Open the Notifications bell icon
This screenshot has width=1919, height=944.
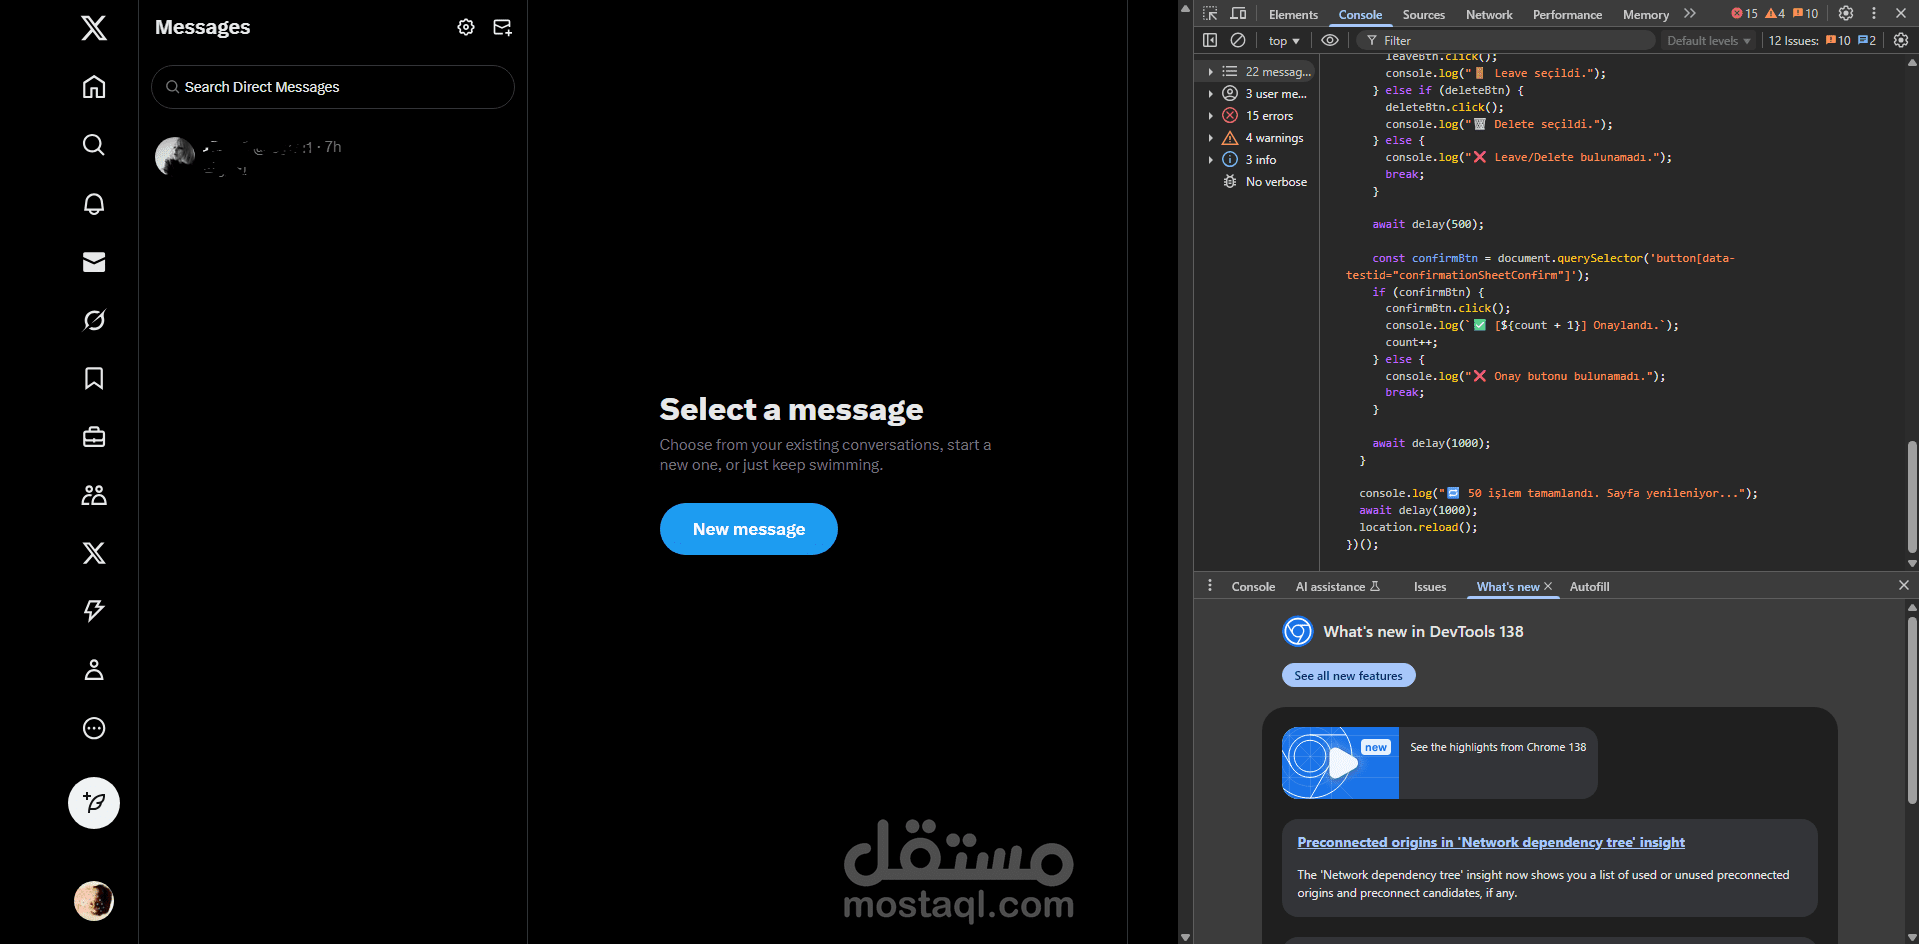pyautogui.click(x=94, y=204)
